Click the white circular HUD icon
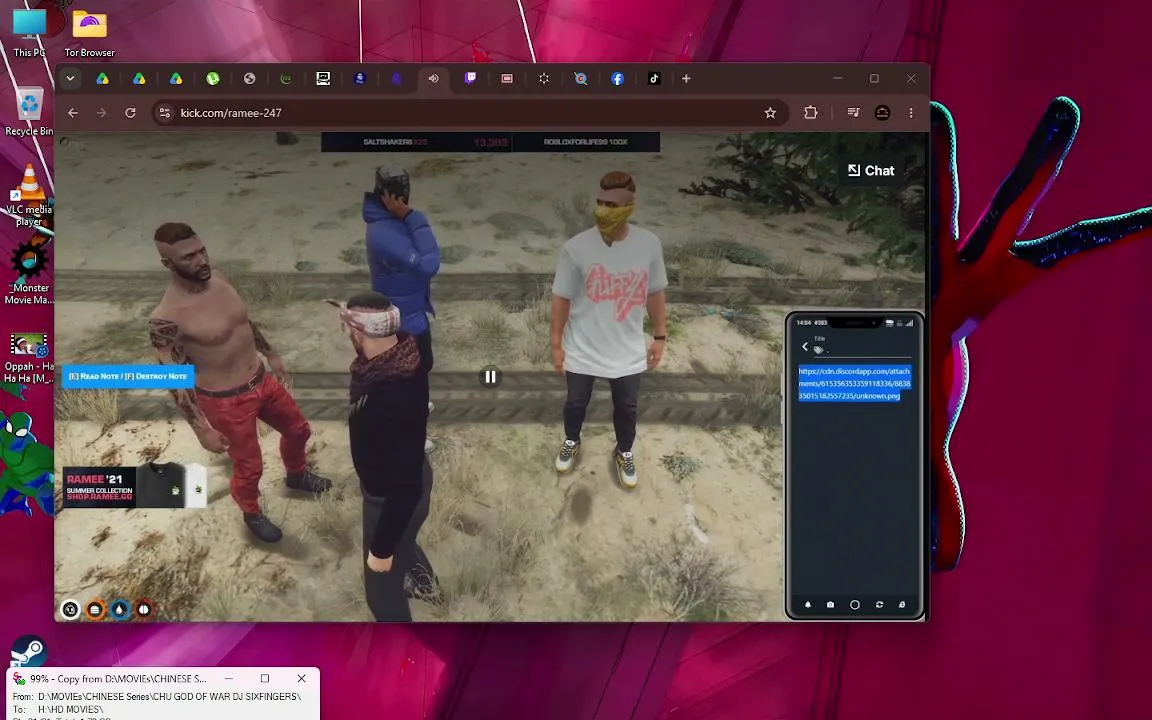 (x=70, y=609)
